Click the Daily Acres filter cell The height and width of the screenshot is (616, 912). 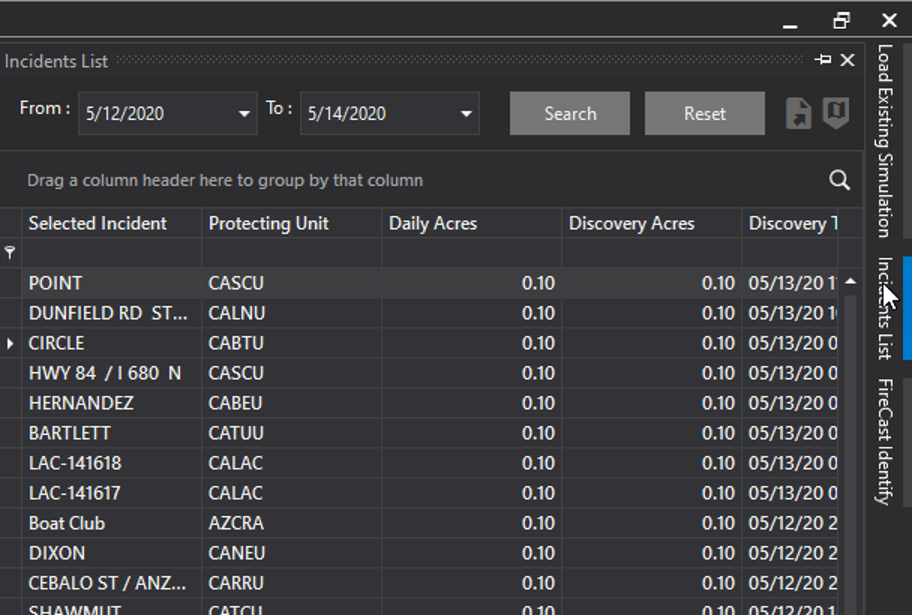[x=471, y=253]
